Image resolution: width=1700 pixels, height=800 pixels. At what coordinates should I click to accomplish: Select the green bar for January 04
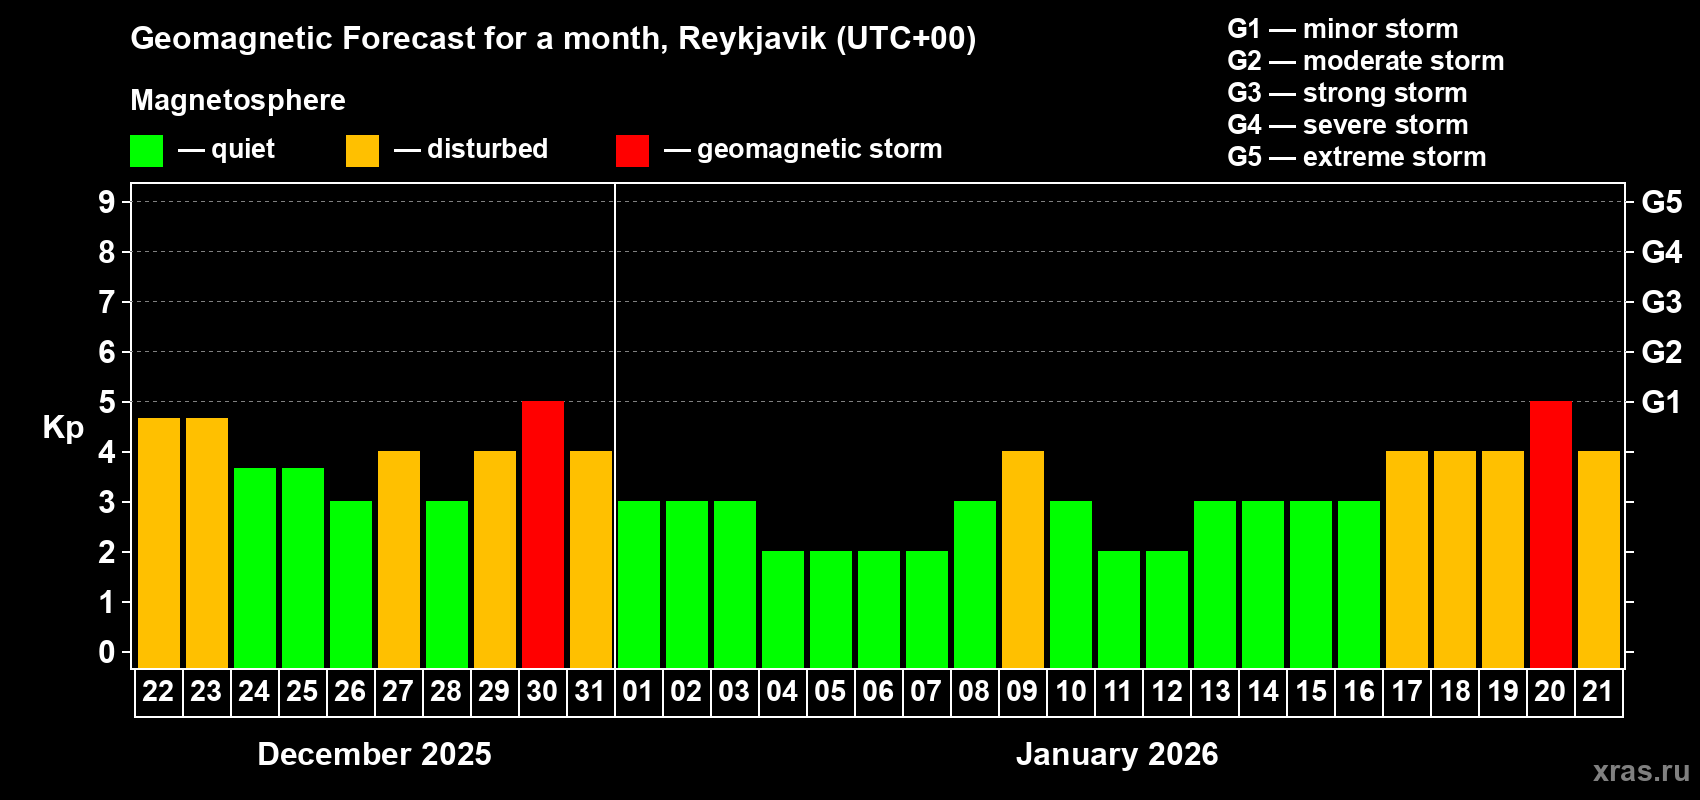(x=783, y=609)
